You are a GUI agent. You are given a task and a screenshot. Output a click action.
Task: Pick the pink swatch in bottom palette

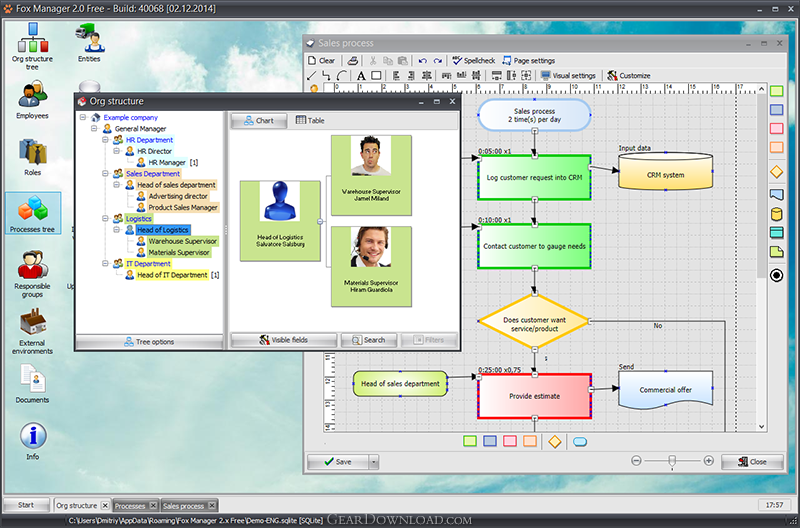pos(510,441)
